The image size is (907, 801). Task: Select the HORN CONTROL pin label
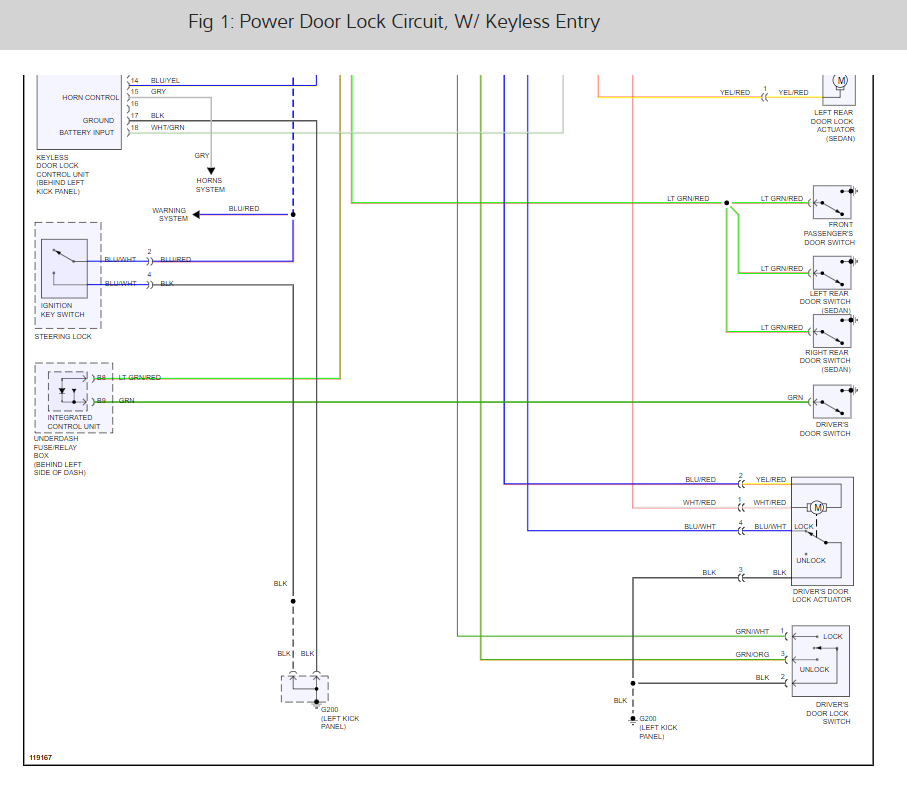pyautogui.click(x=90, y=98)
